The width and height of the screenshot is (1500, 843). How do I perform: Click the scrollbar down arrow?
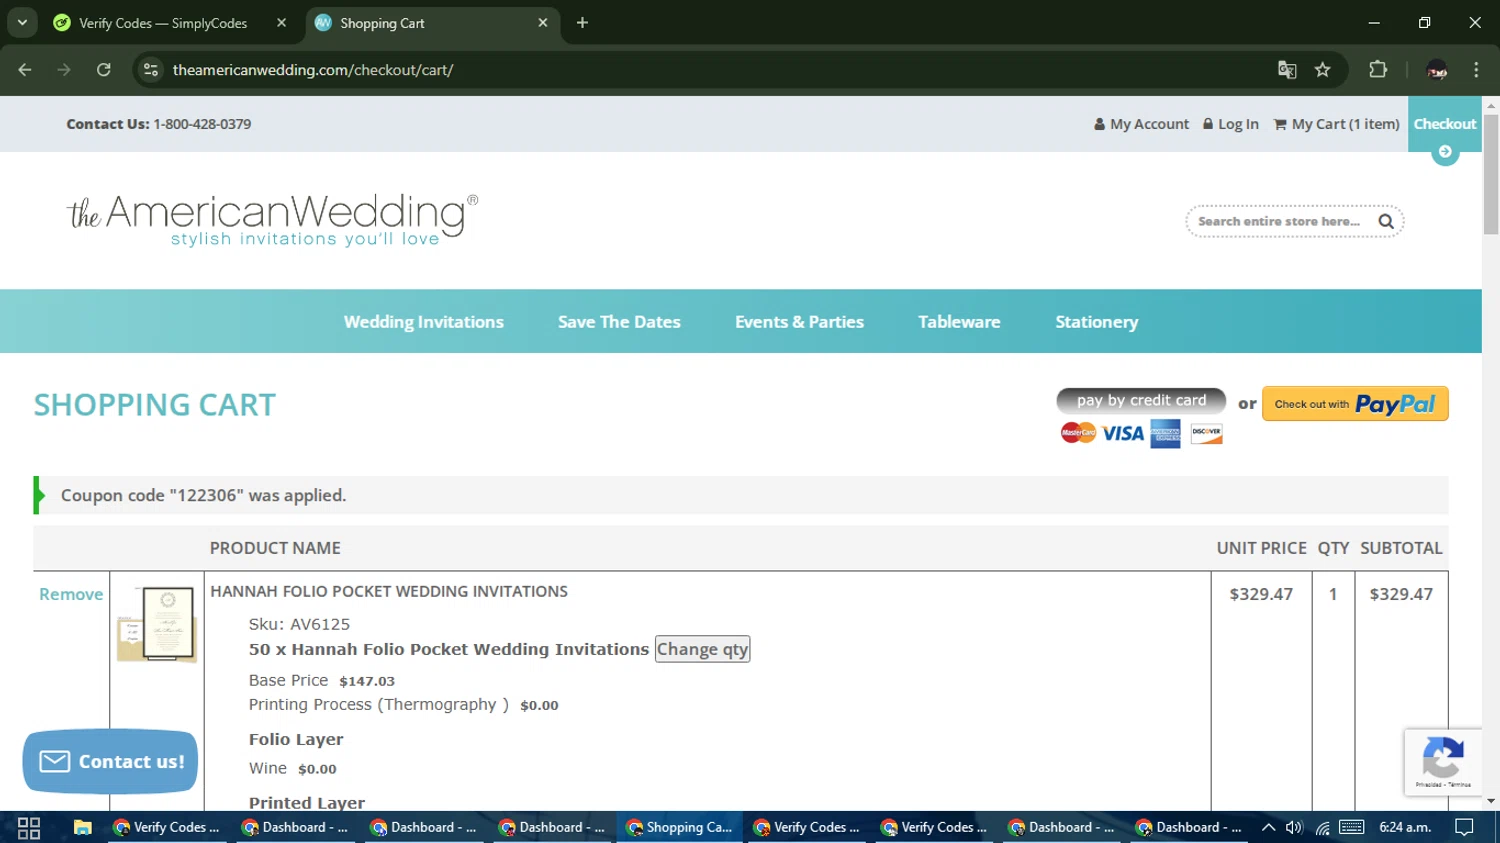tap(1491, 801)
